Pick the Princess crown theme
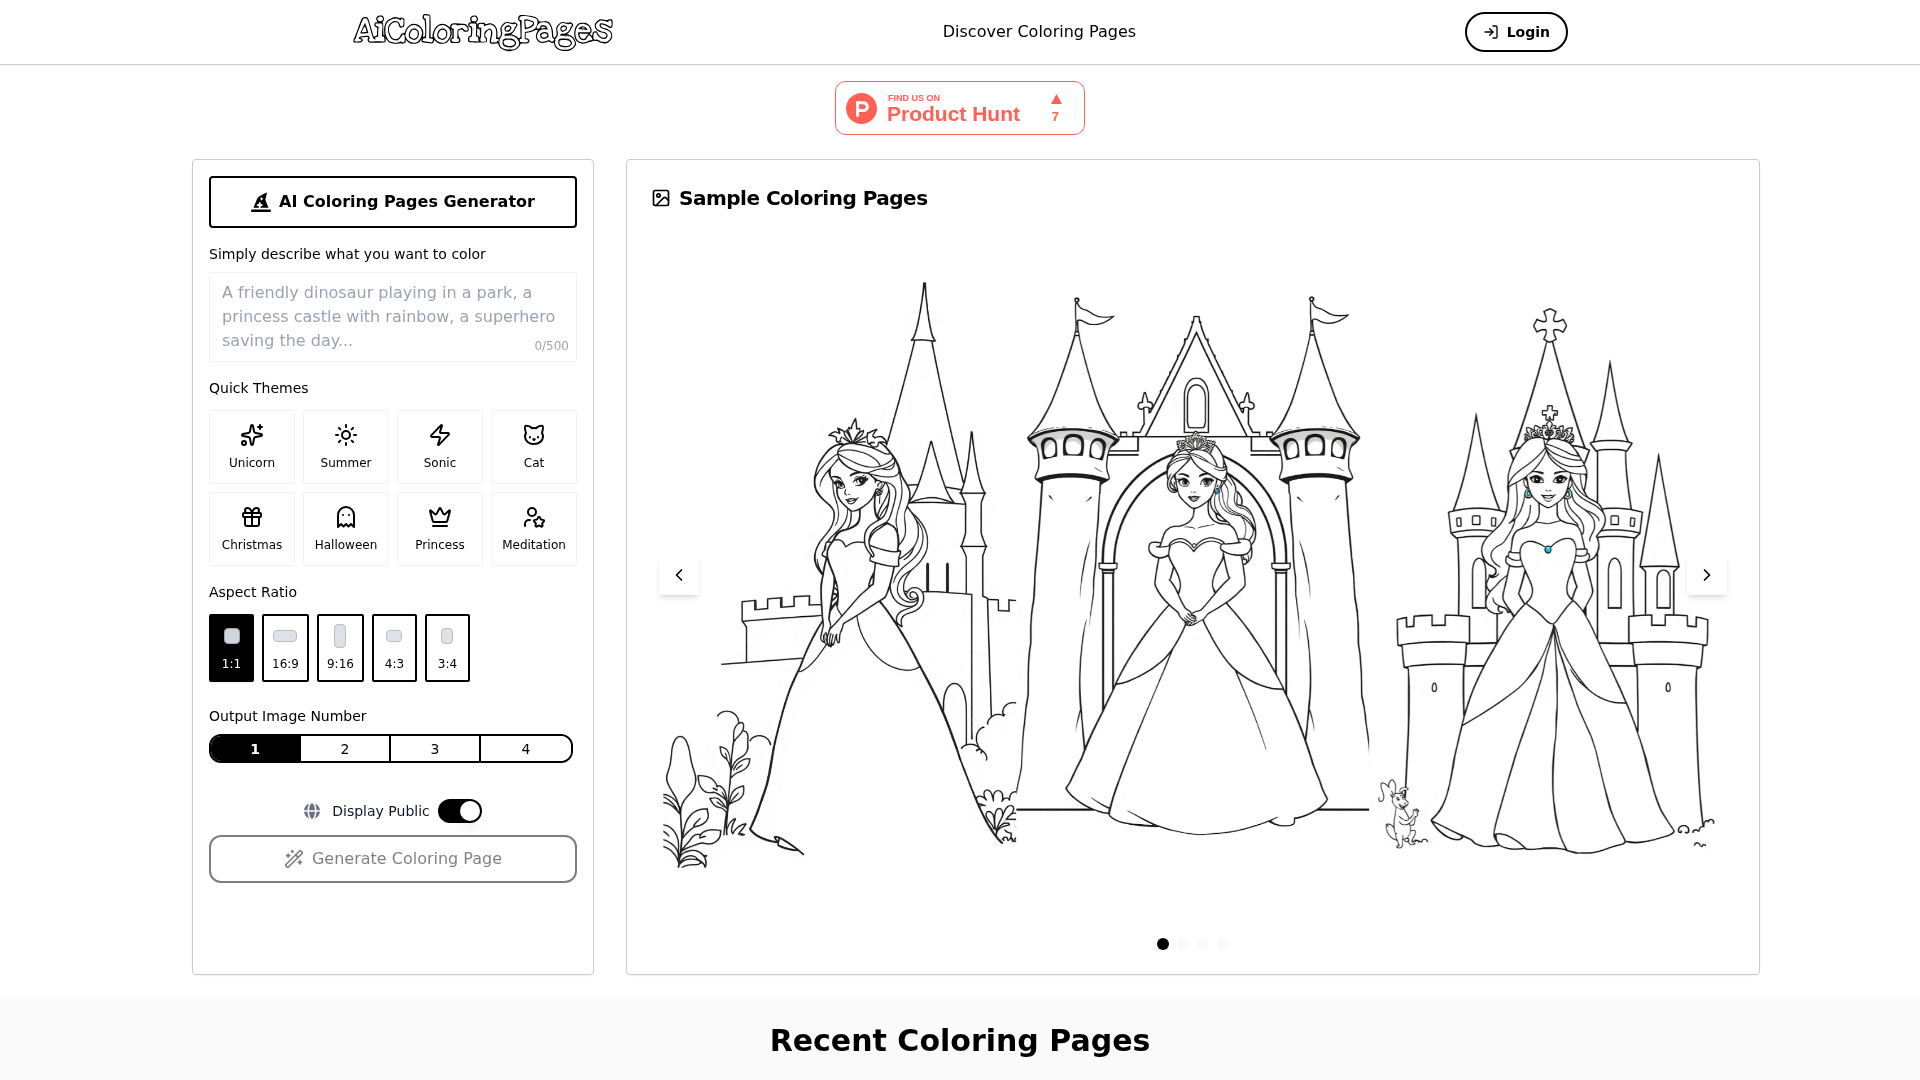The image size is (1920, 1080). pos(440,528)
